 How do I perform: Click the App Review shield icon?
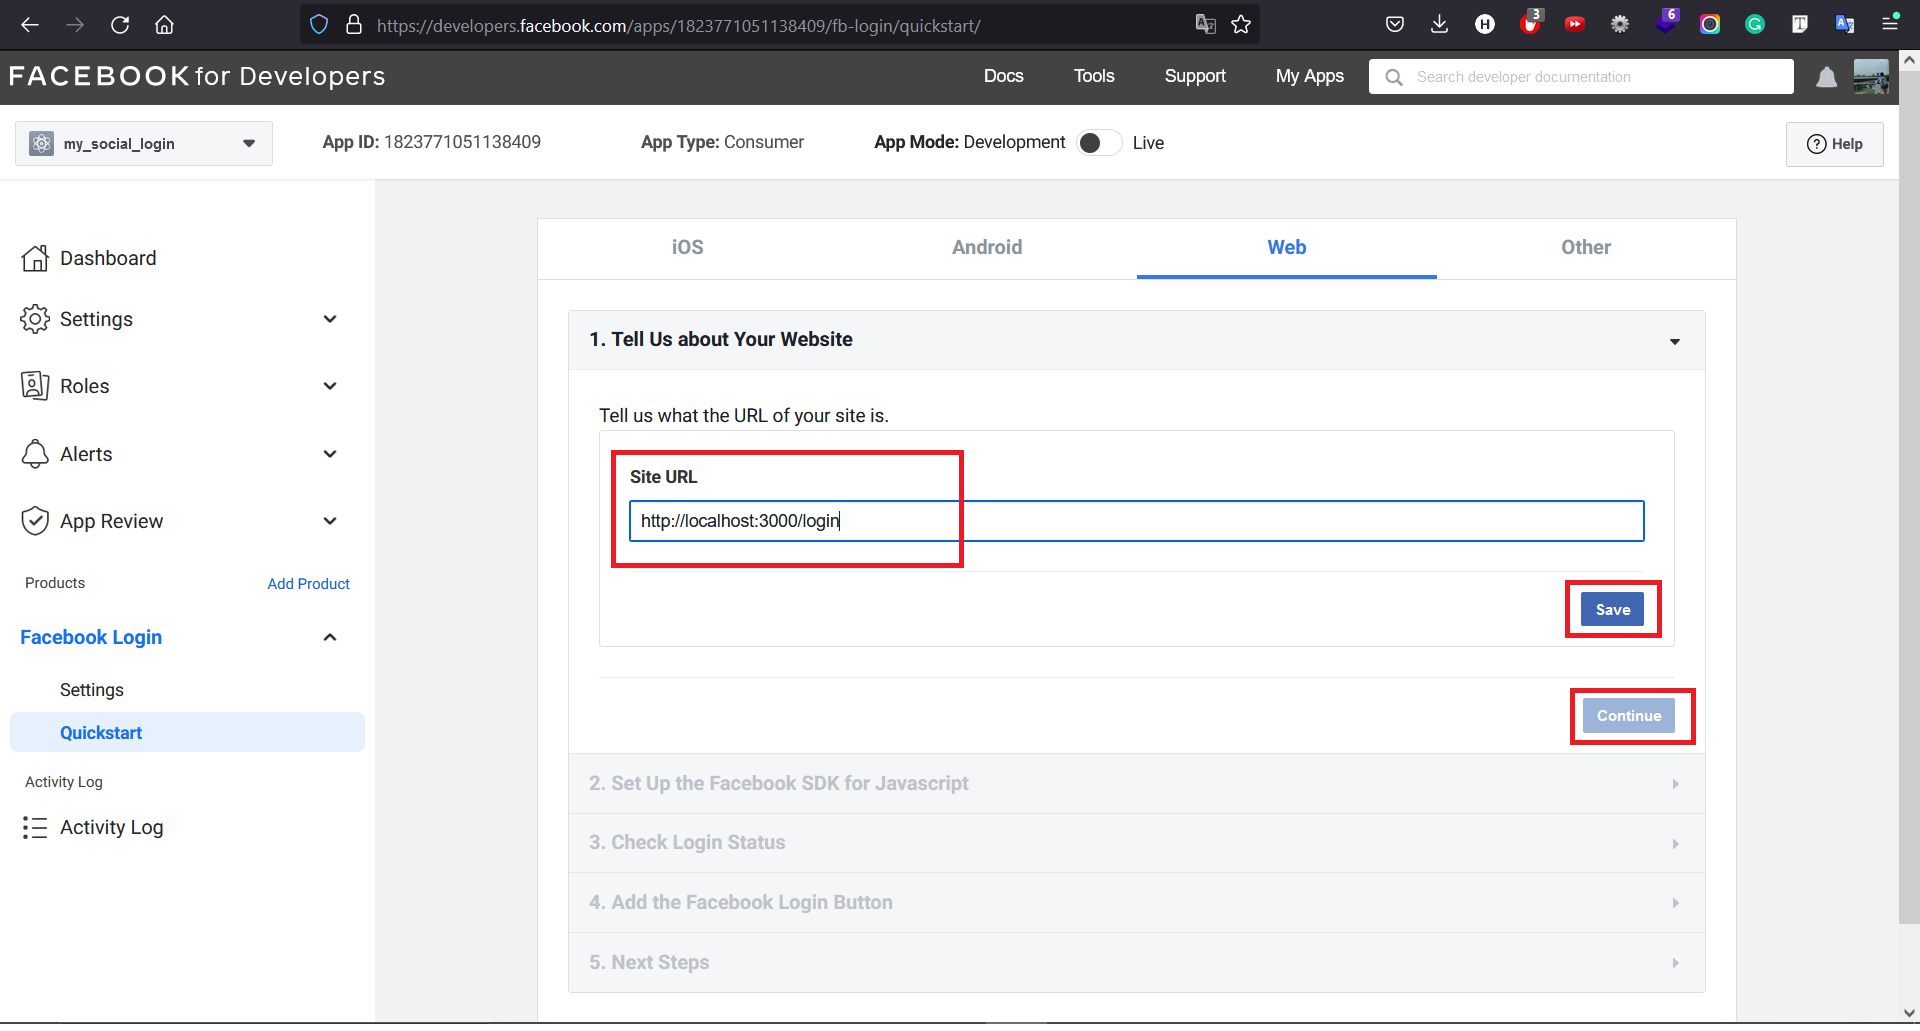pos(35,521)
